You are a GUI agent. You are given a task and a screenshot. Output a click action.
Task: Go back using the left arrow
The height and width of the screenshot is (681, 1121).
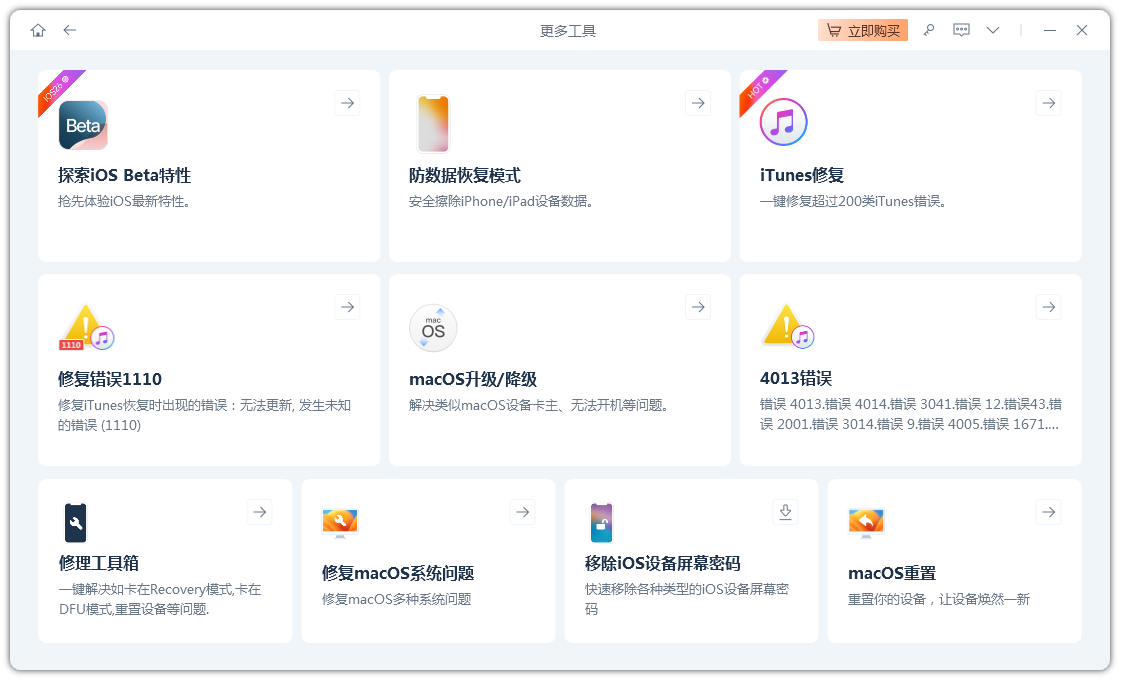coord(69,30)
